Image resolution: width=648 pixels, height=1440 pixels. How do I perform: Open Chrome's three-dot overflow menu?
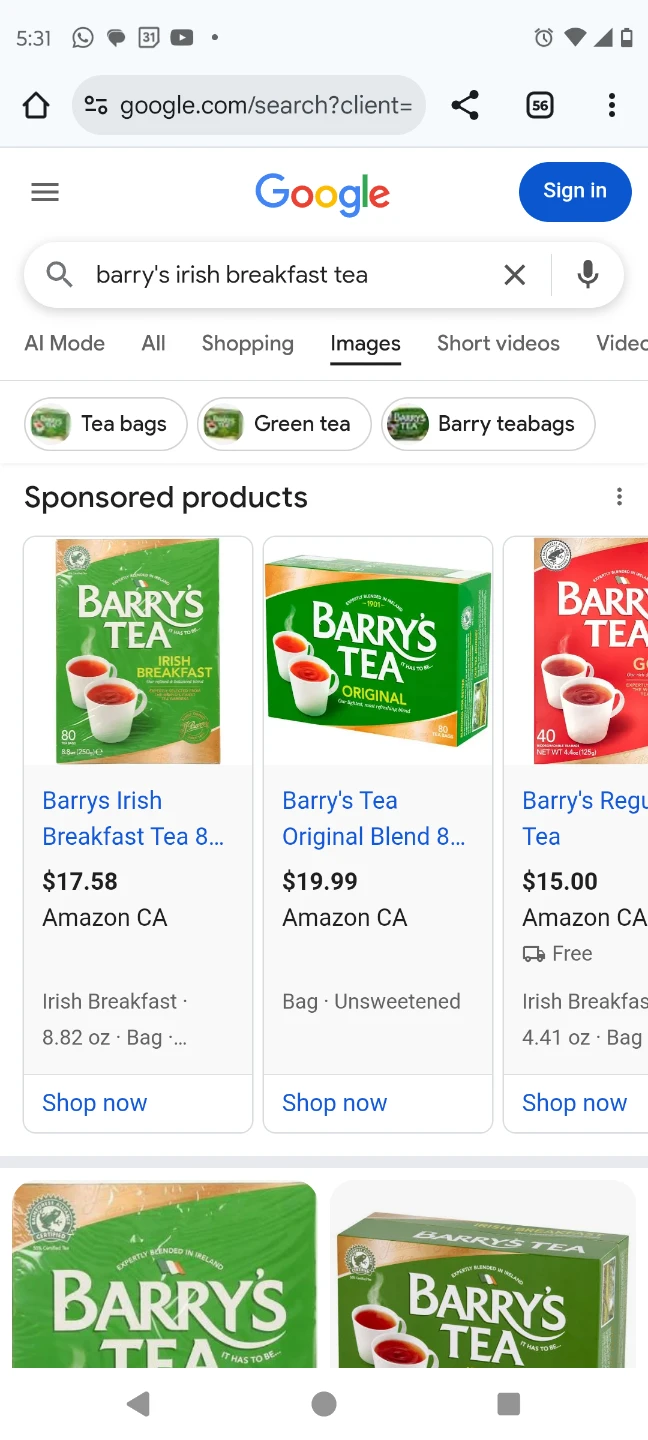pos(611,104)
